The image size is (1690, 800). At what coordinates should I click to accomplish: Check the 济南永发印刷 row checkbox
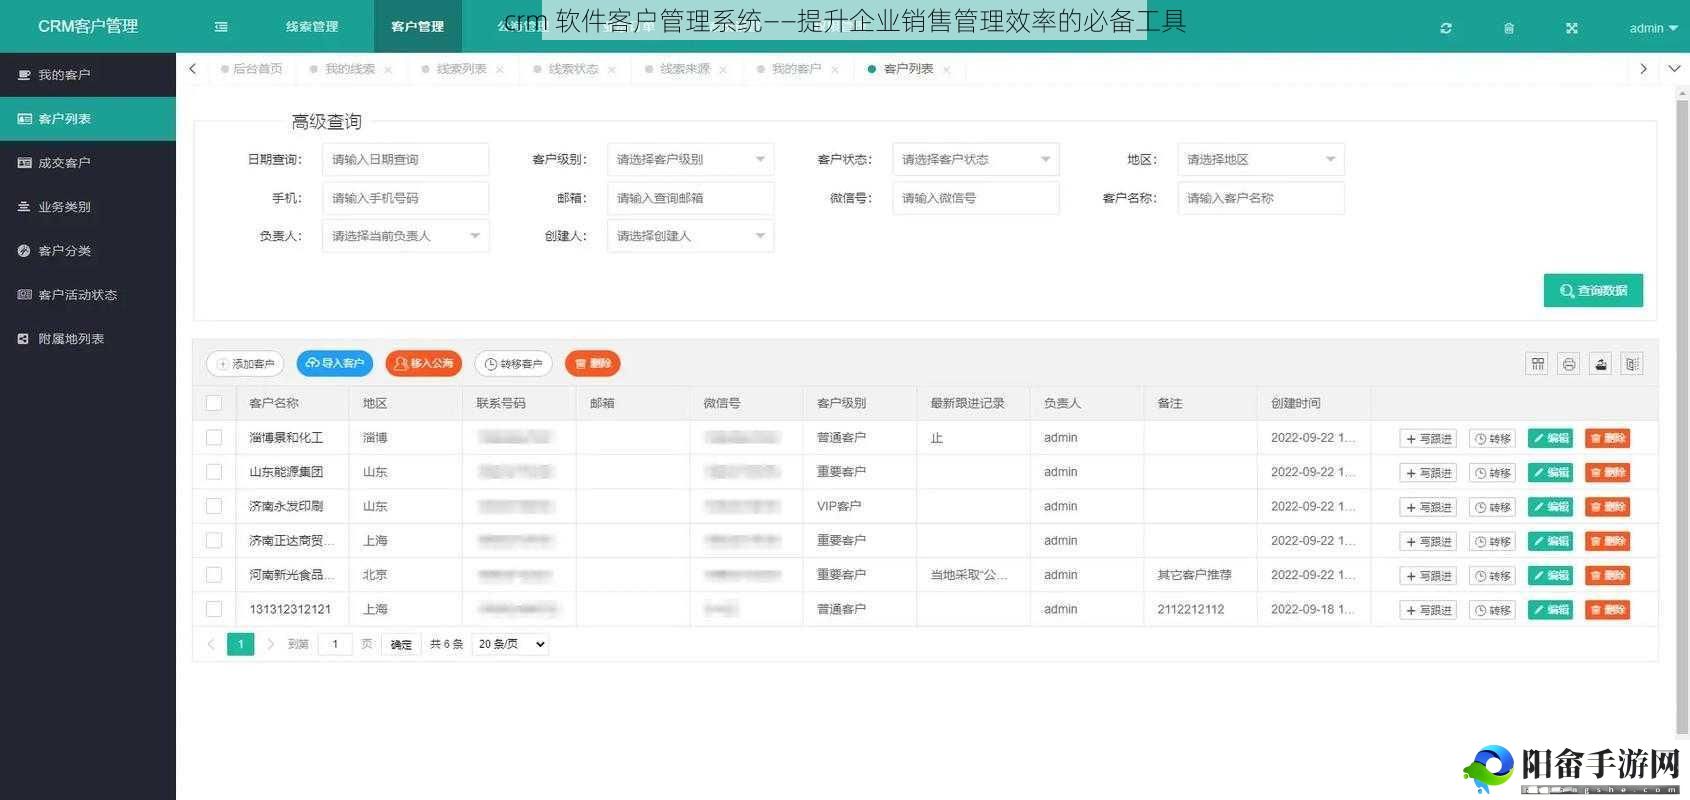[x=214, y=506]
